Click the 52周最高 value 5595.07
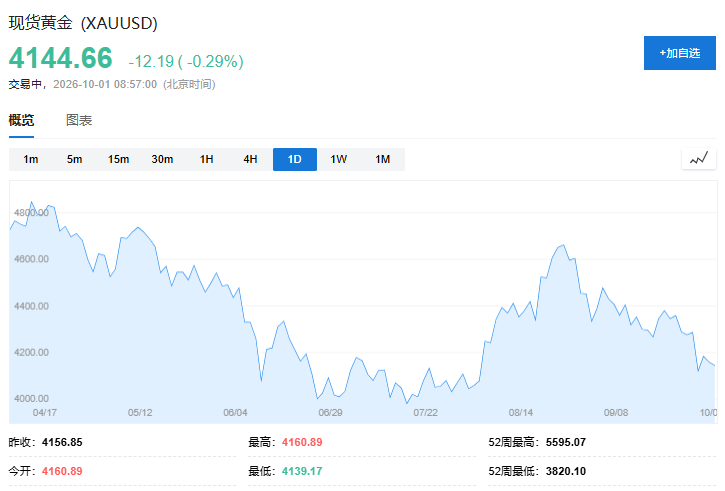 (x=565, y=442)
